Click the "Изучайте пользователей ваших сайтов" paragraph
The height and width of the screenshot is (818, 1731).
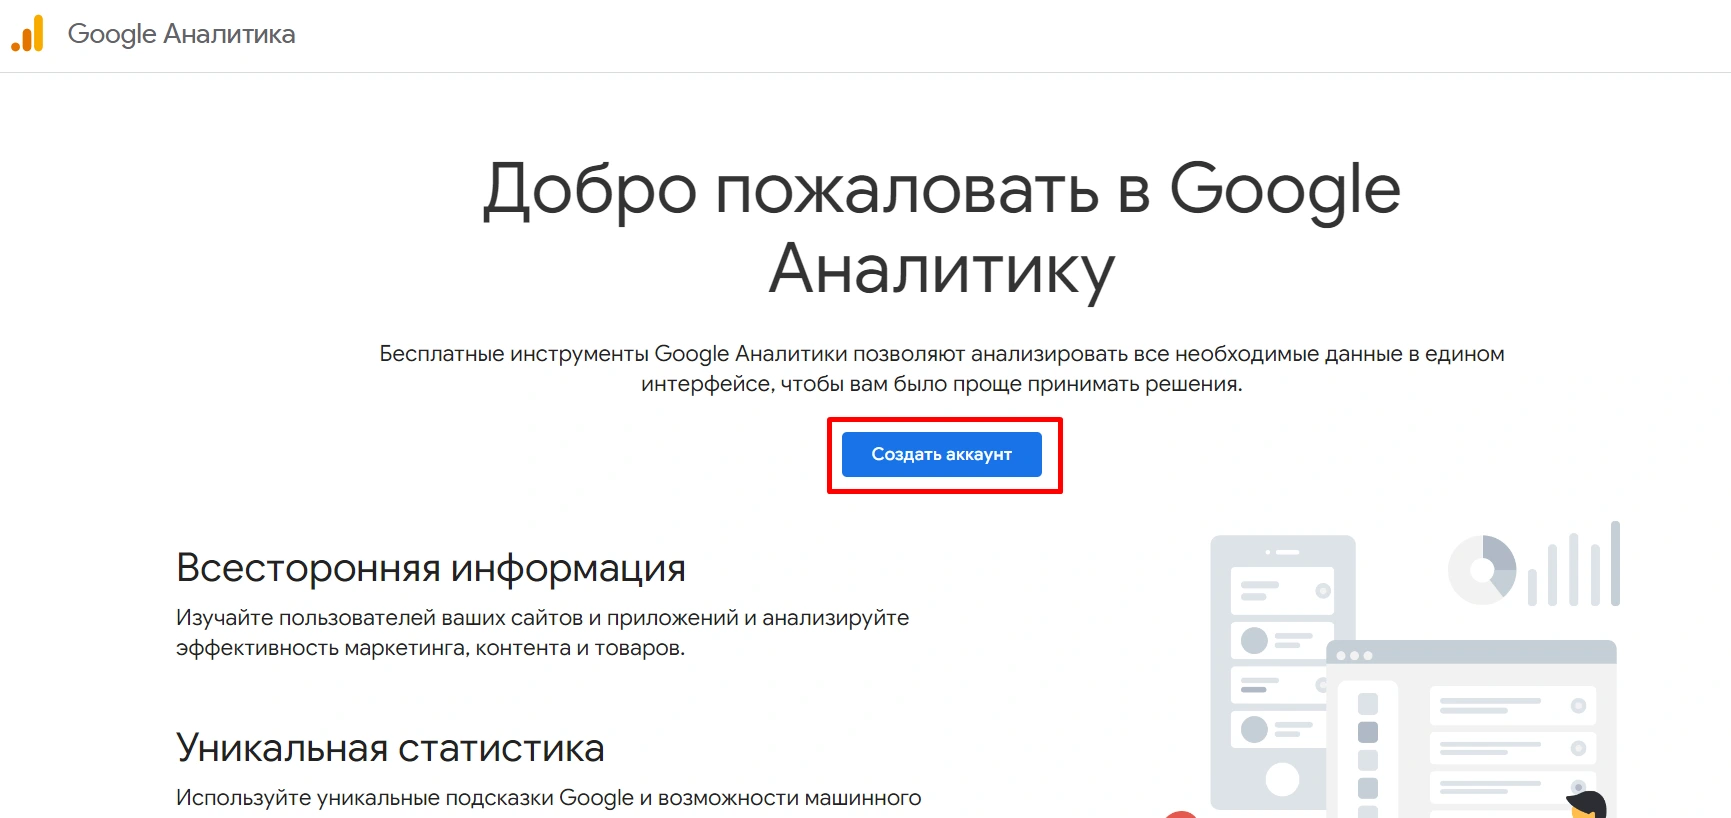click(x=542, y=632)
